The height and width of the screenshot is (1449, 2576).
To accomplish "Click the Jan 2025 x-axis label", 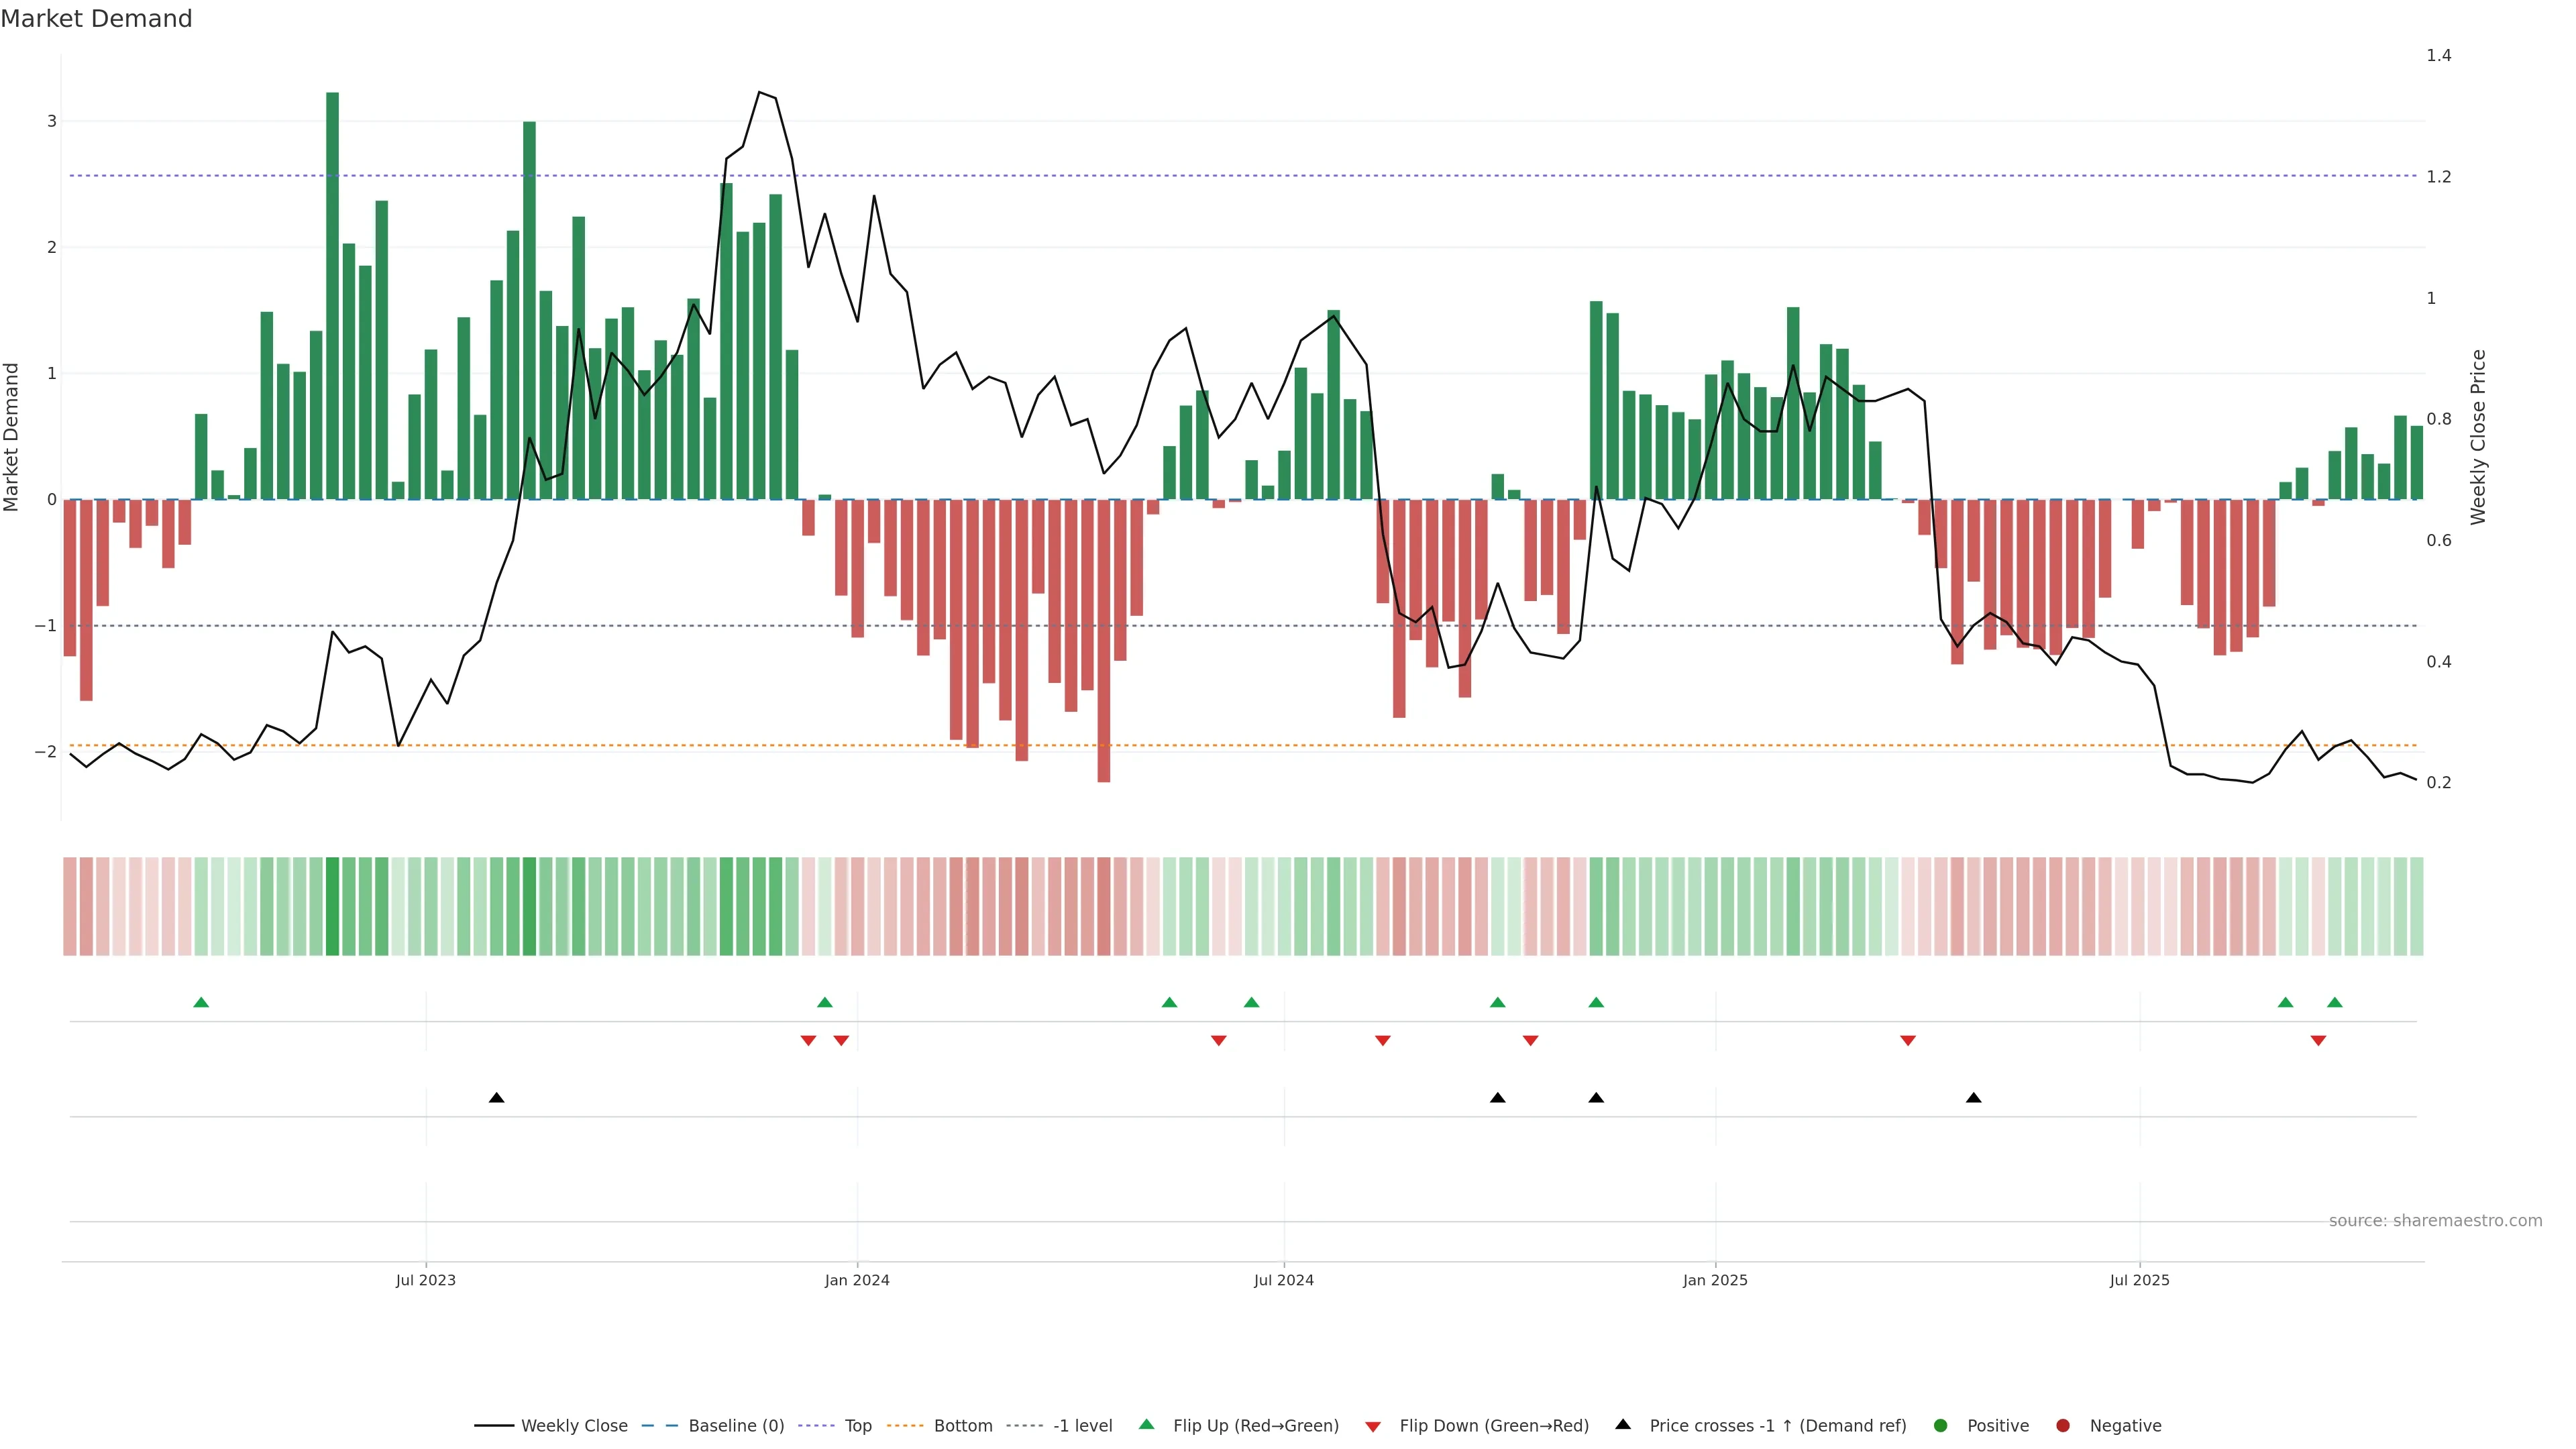I will click(1715, 1280).
